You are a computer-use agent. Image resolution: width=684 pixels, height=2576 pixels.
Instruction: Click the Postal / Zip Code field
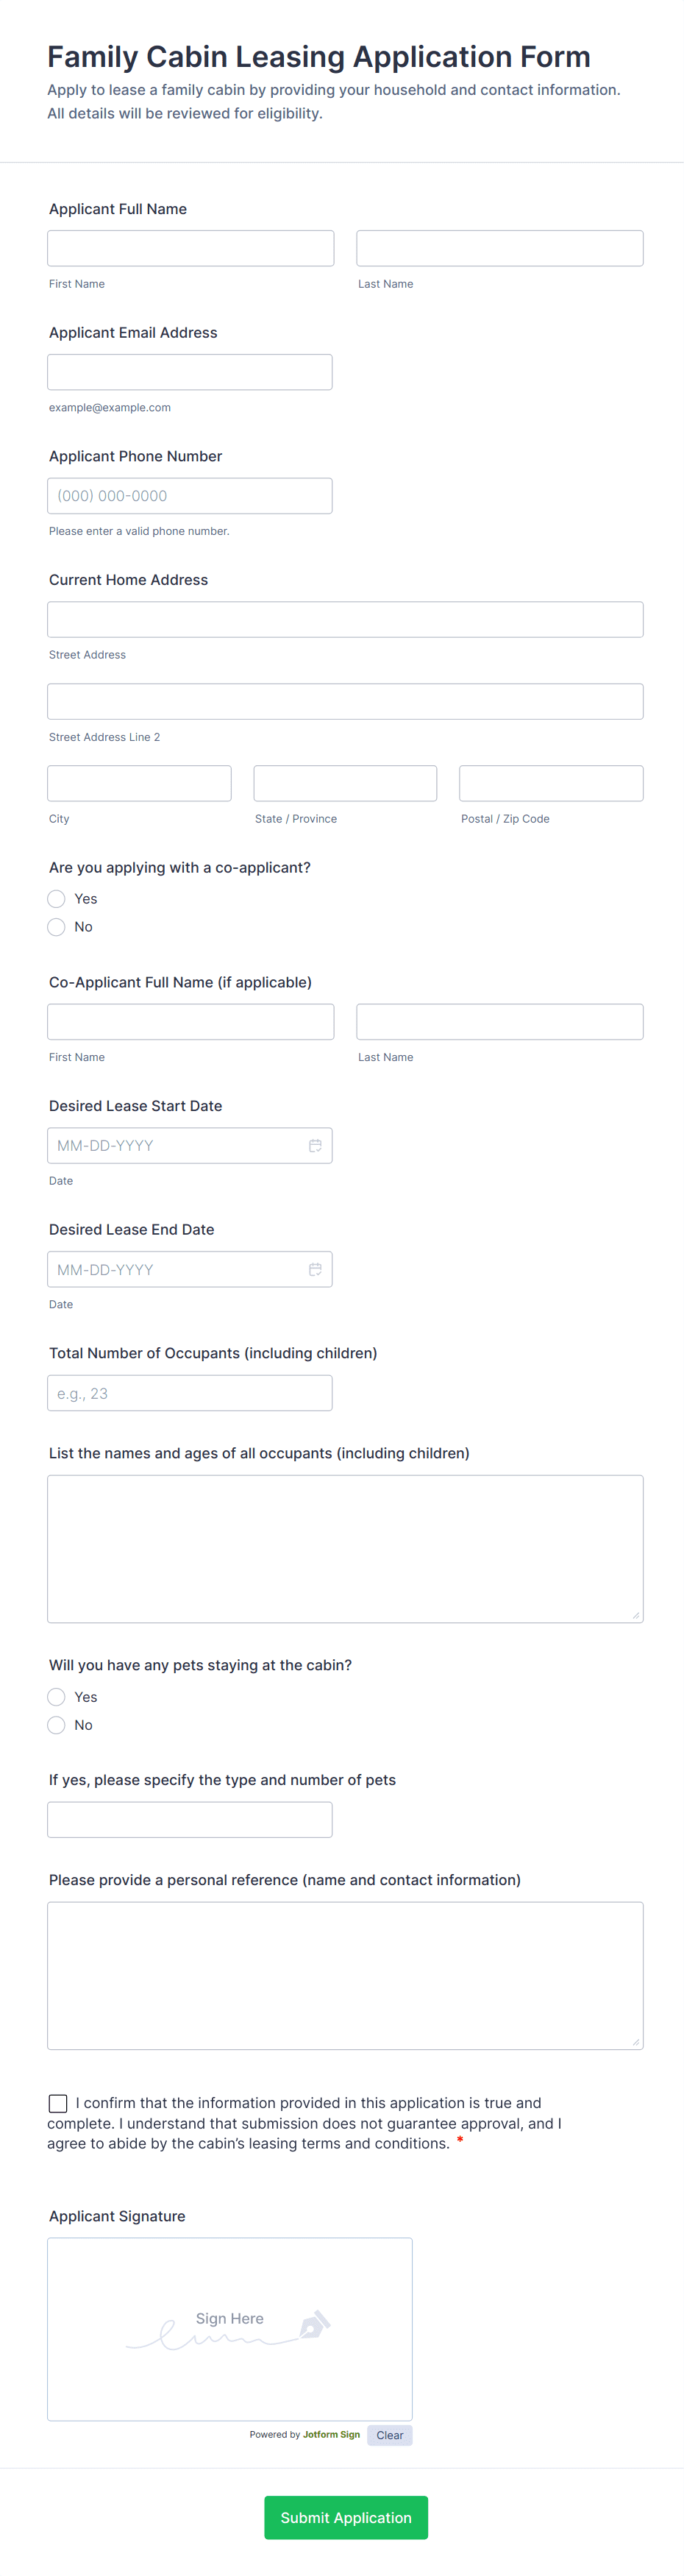point(551,783)
